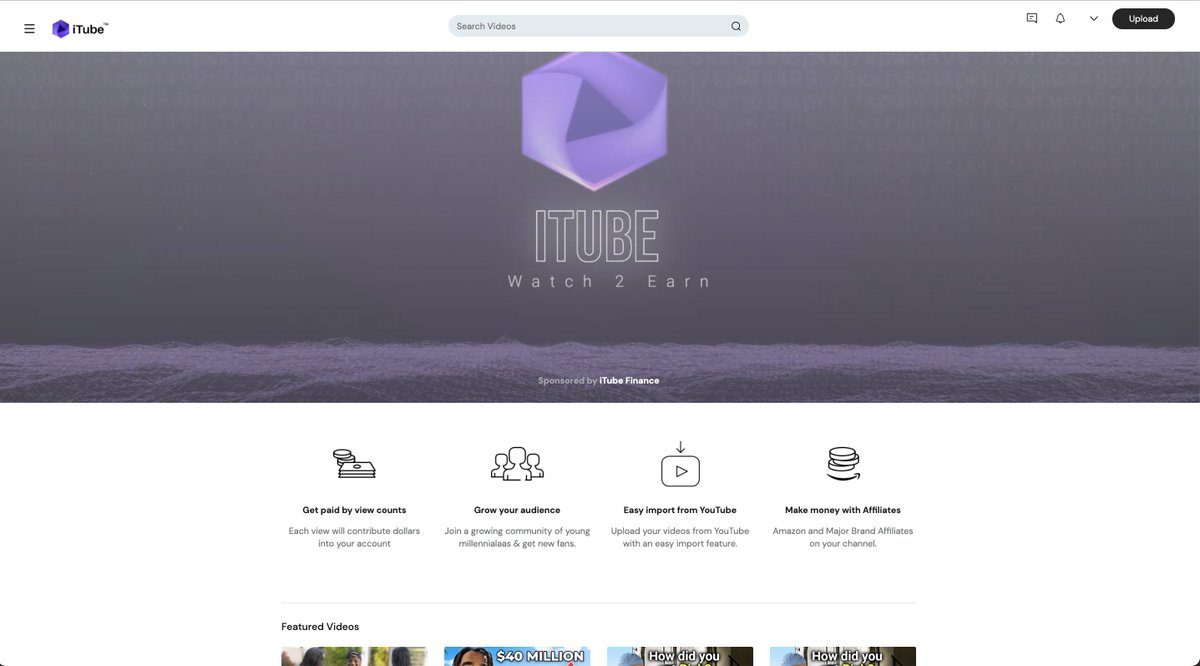Click 'Join a growing community' description
The image size is (1200, 666).
coord(517,537)
